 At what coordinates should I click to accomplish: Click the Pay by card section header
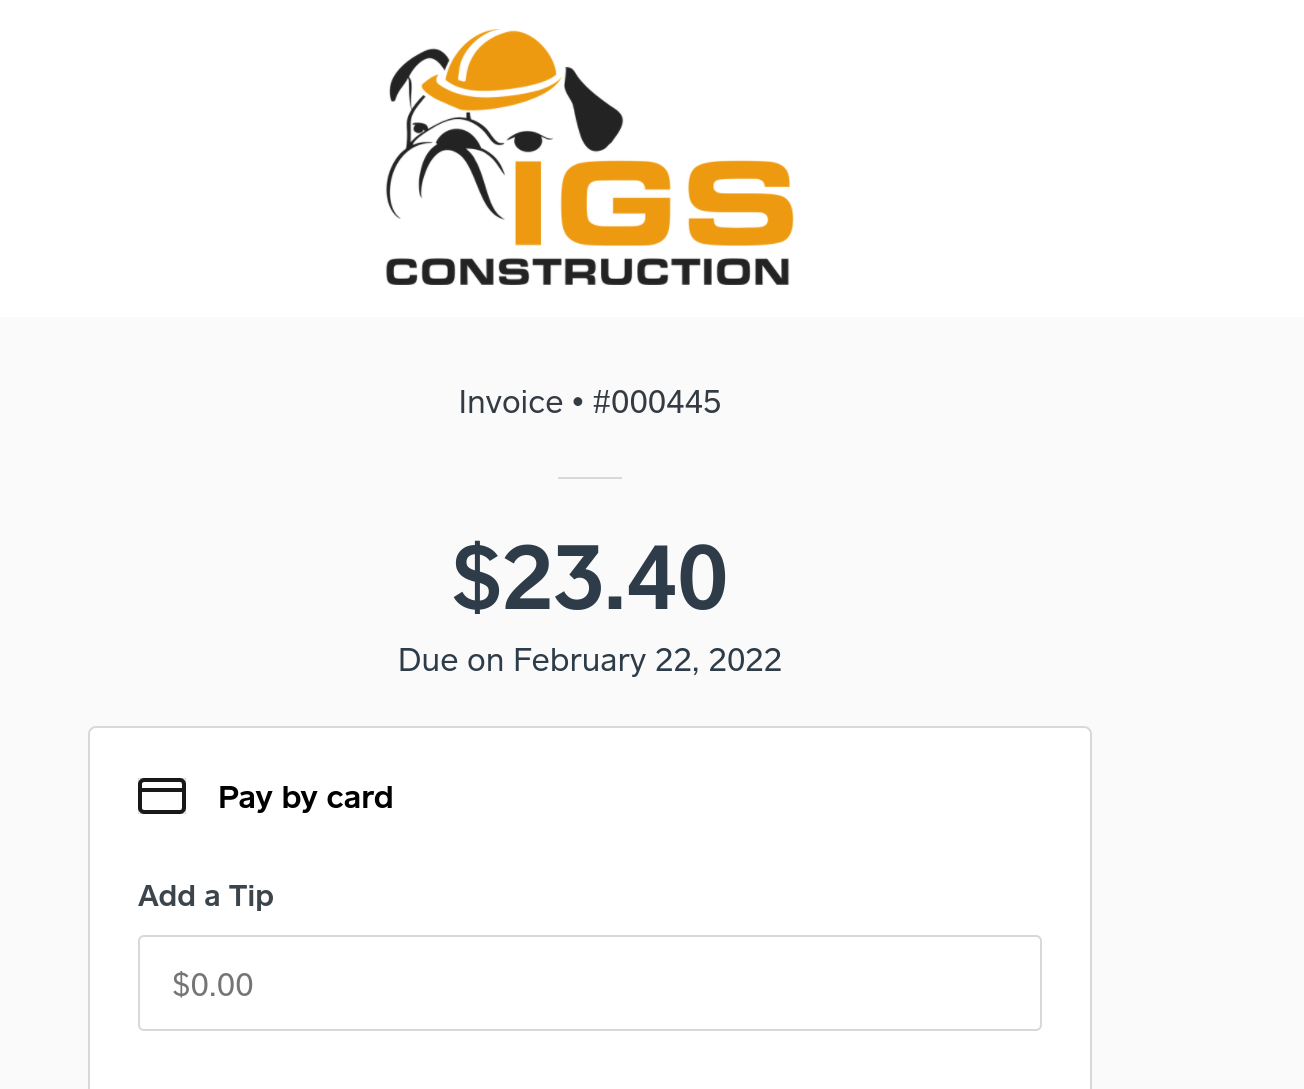point(305,797)
